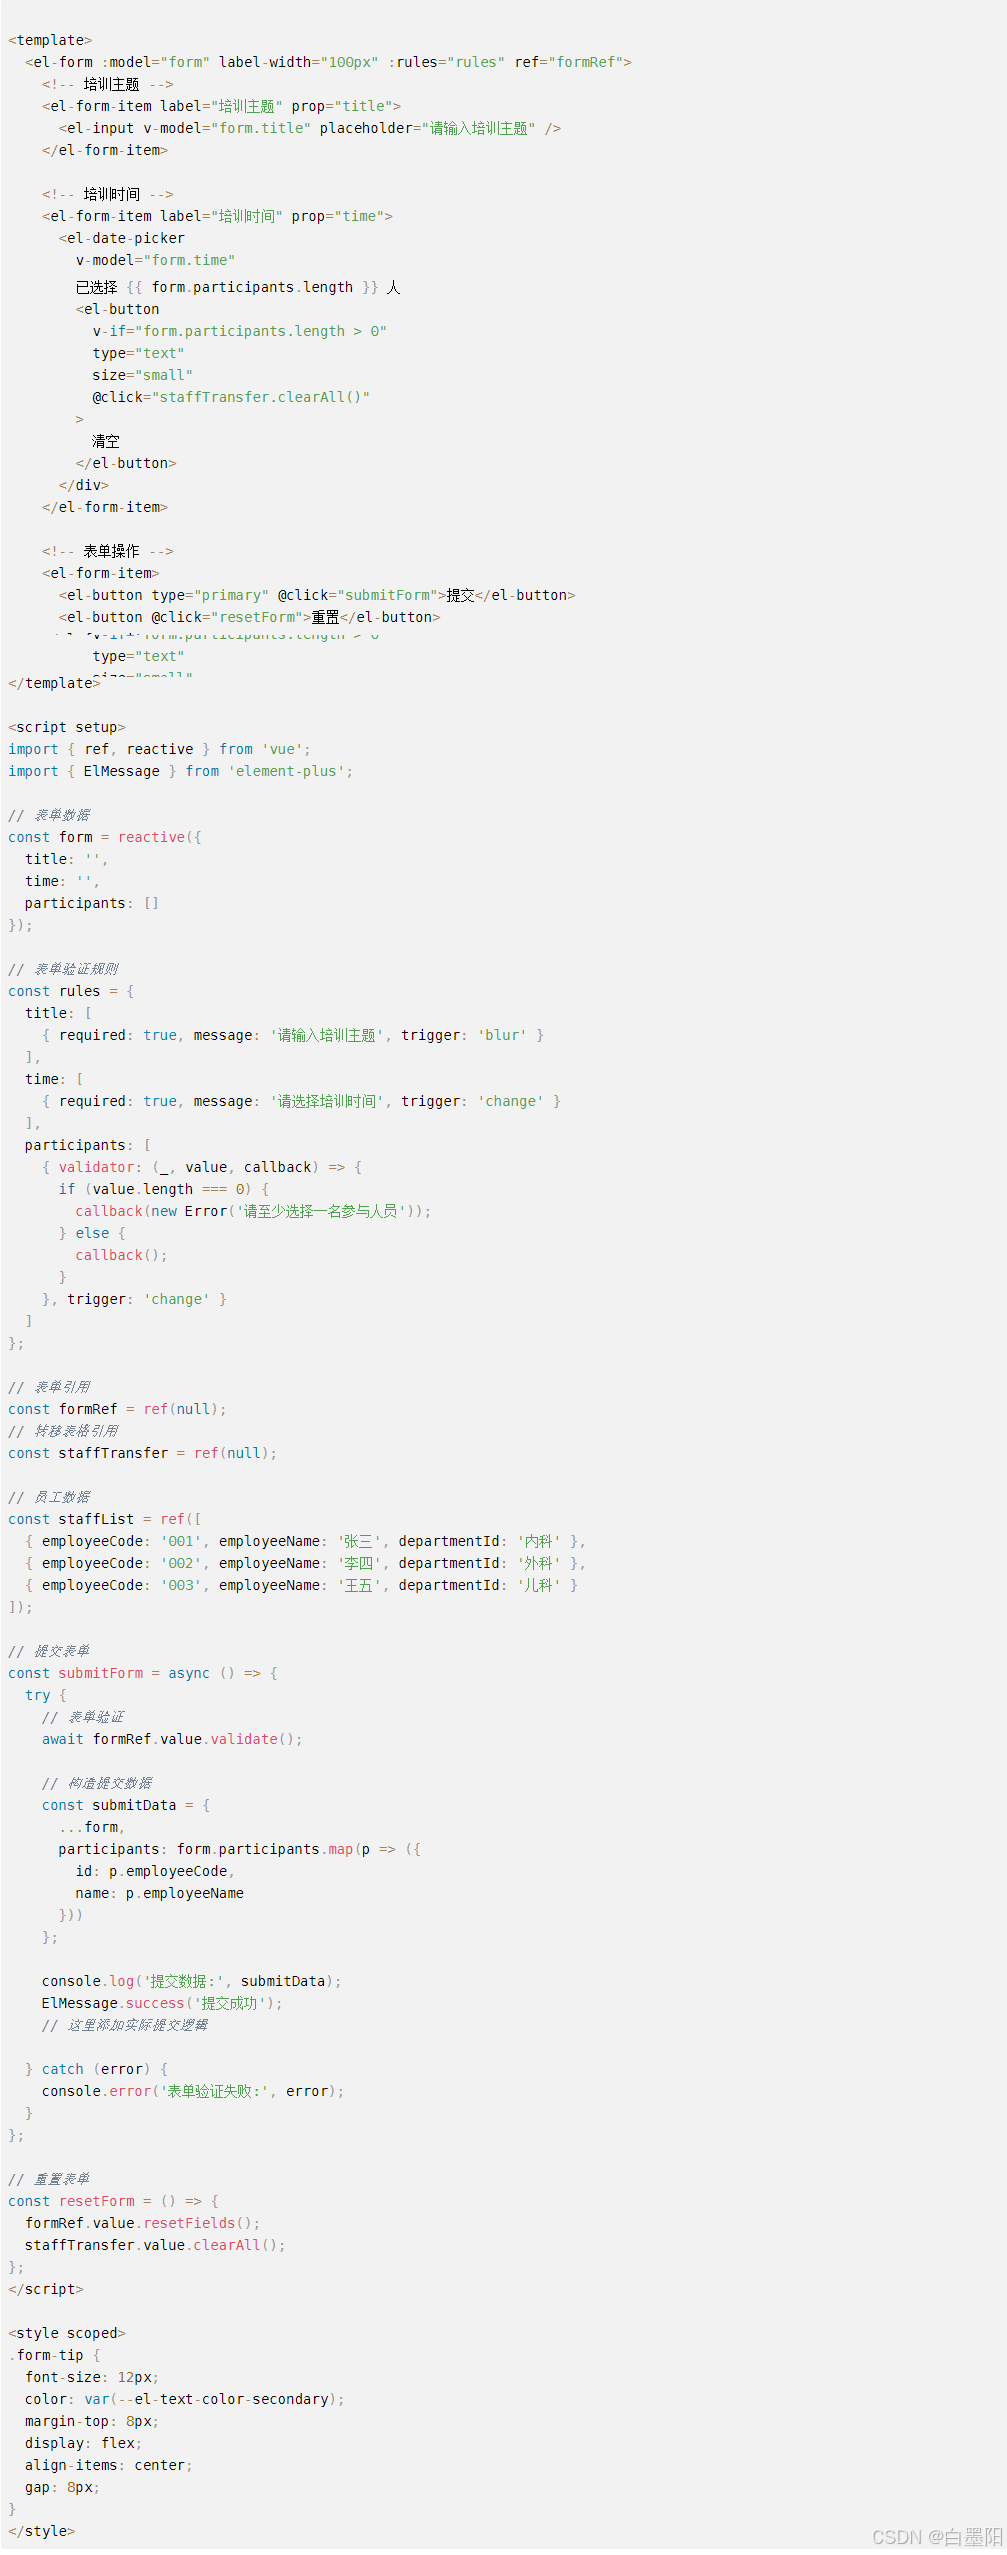Click the el-form-item label="培训主题" line

click(x=221, y=106)
